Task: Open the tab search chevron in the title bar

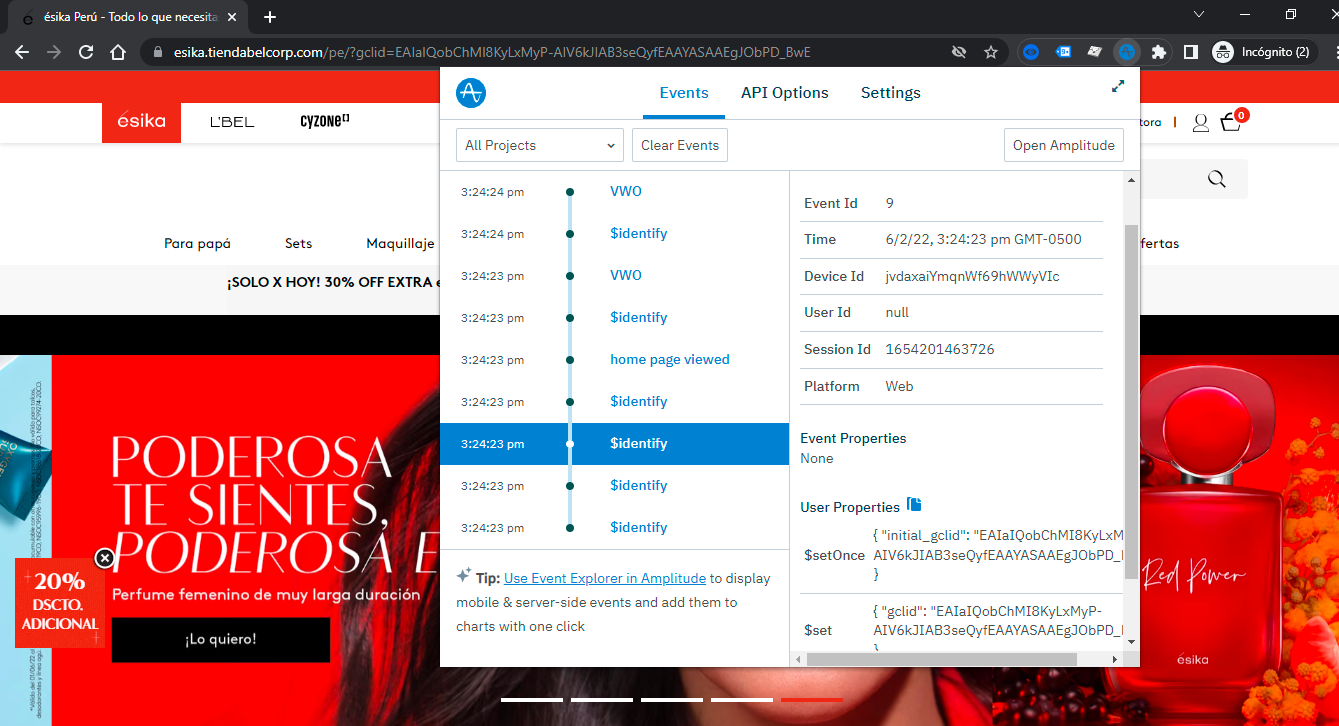Action: [1200, 15]
